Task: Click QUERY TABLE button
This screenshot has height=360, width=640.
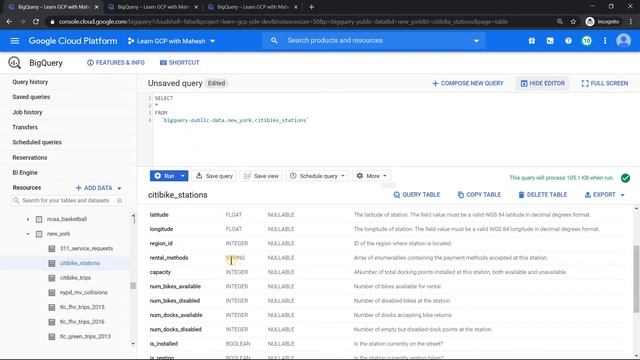Action: click(x=416, y=195)
